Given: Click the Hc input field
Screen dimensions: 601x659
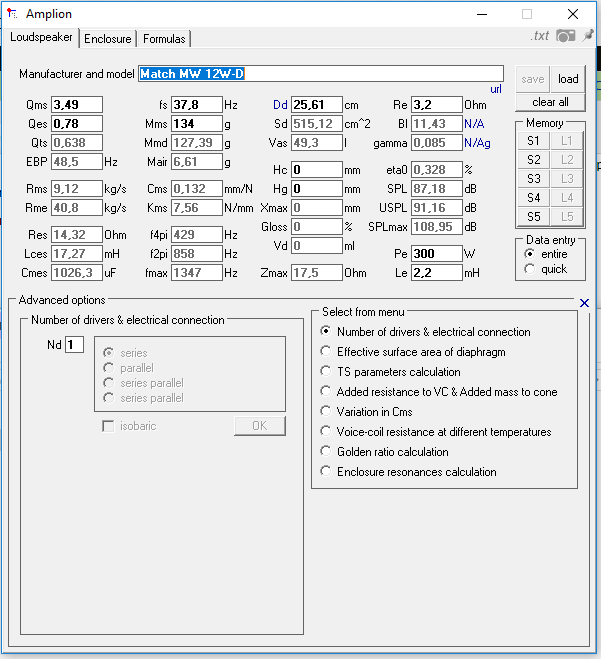Looking at the screenshot, I should click(317, 170).
